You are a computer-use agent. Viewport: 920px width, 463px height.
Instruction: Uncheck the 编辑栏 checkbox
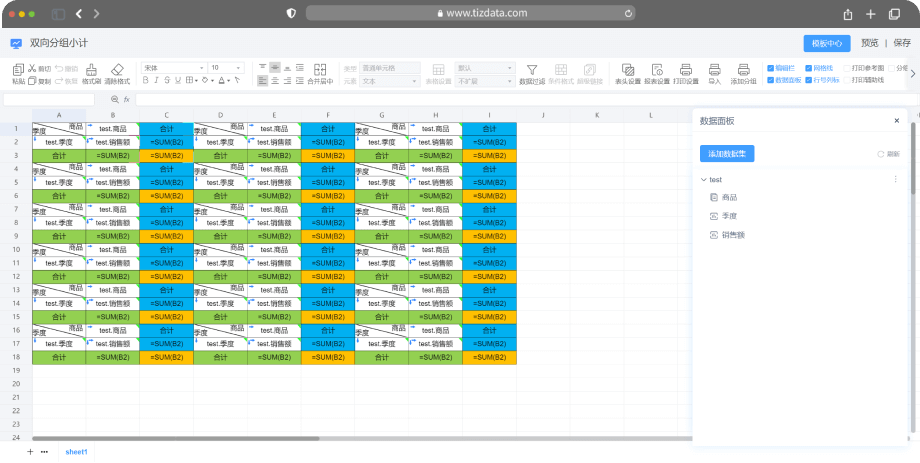(771, 68)
